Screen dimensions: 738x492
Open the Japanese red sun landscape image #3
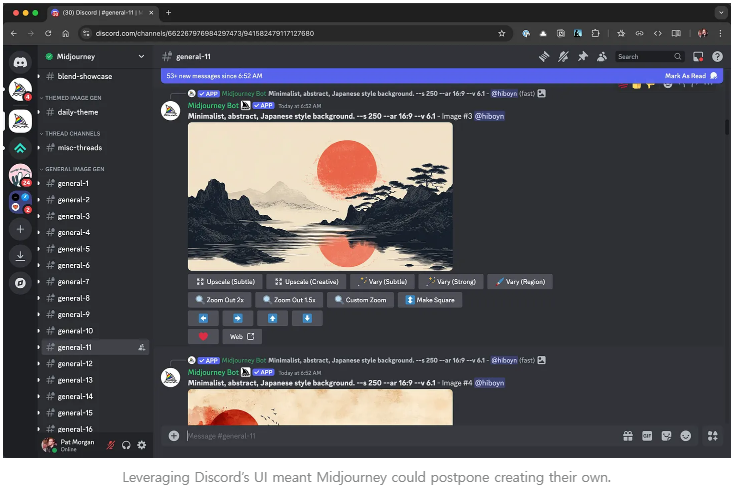pos(320,196)
